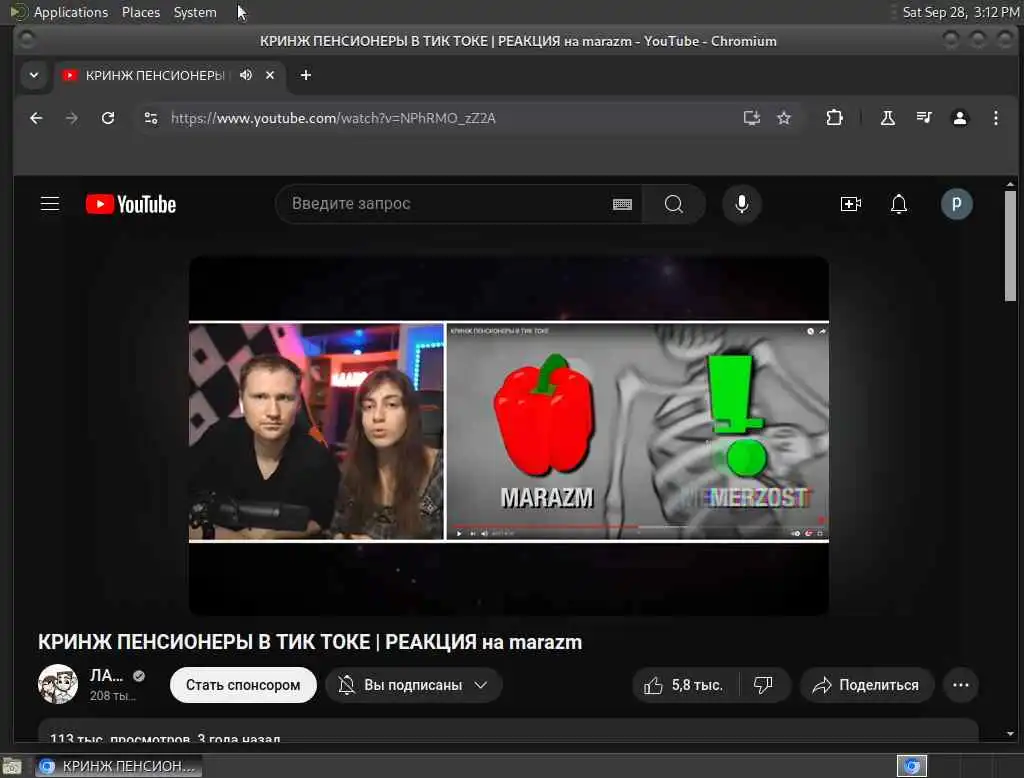The width and height of the screenshot is (1024, 778).
Task: Close the КРИНЖ ПЕНСИОНЕРЫ tab
Action: tap(270, 75)
